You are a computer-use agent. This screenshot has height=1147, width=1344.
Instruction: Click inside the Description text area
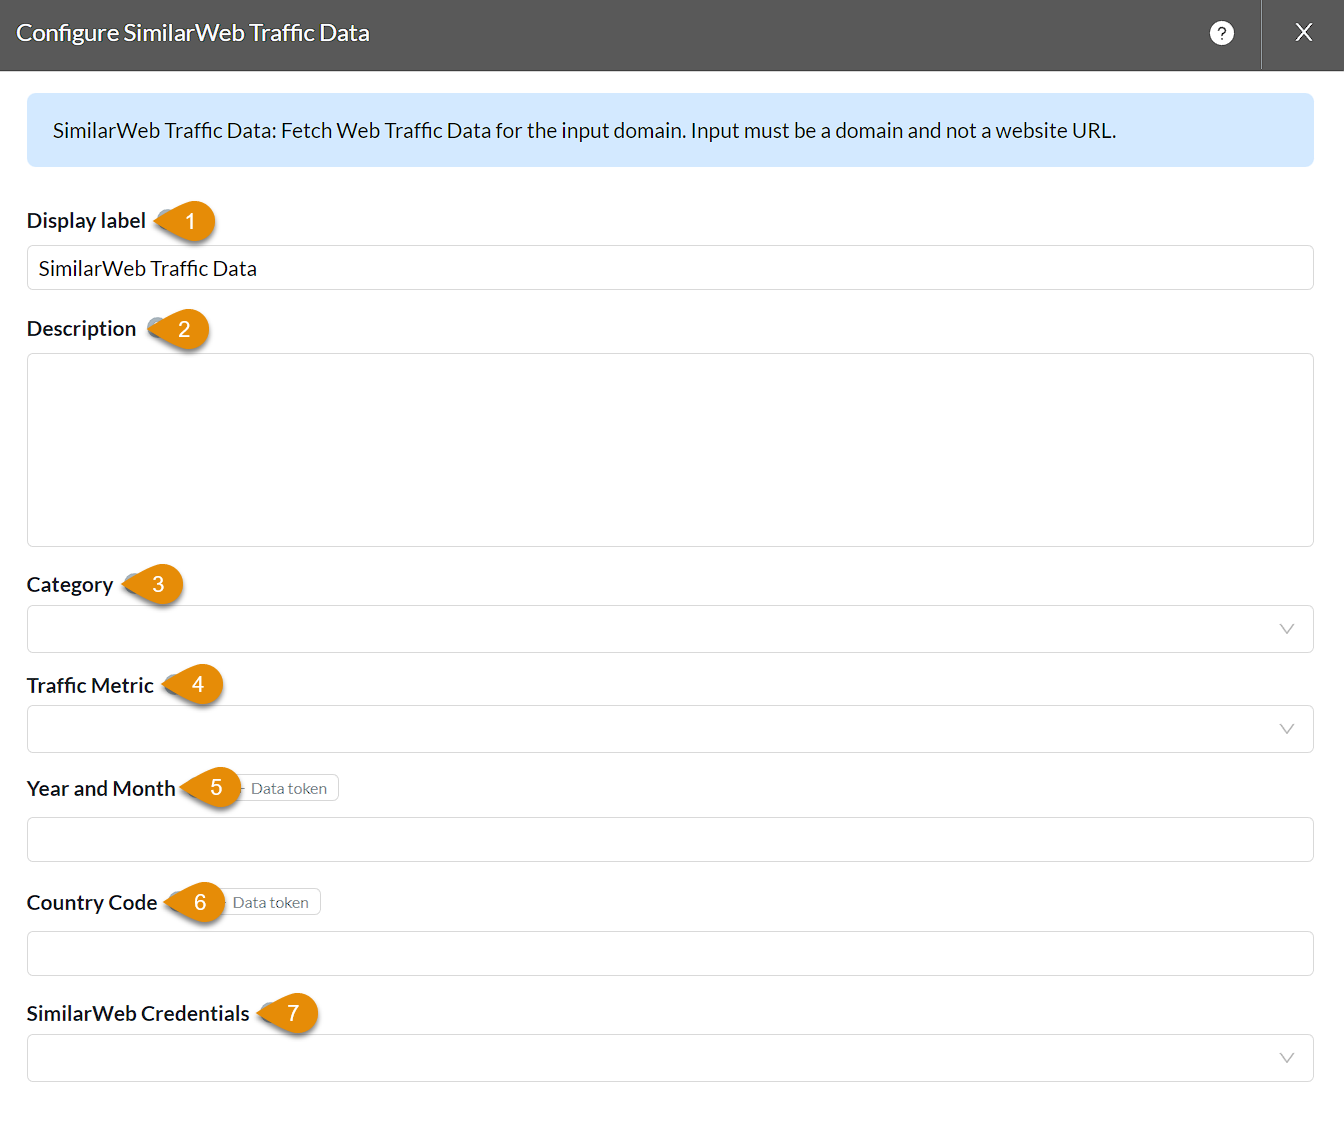[669, 450]
